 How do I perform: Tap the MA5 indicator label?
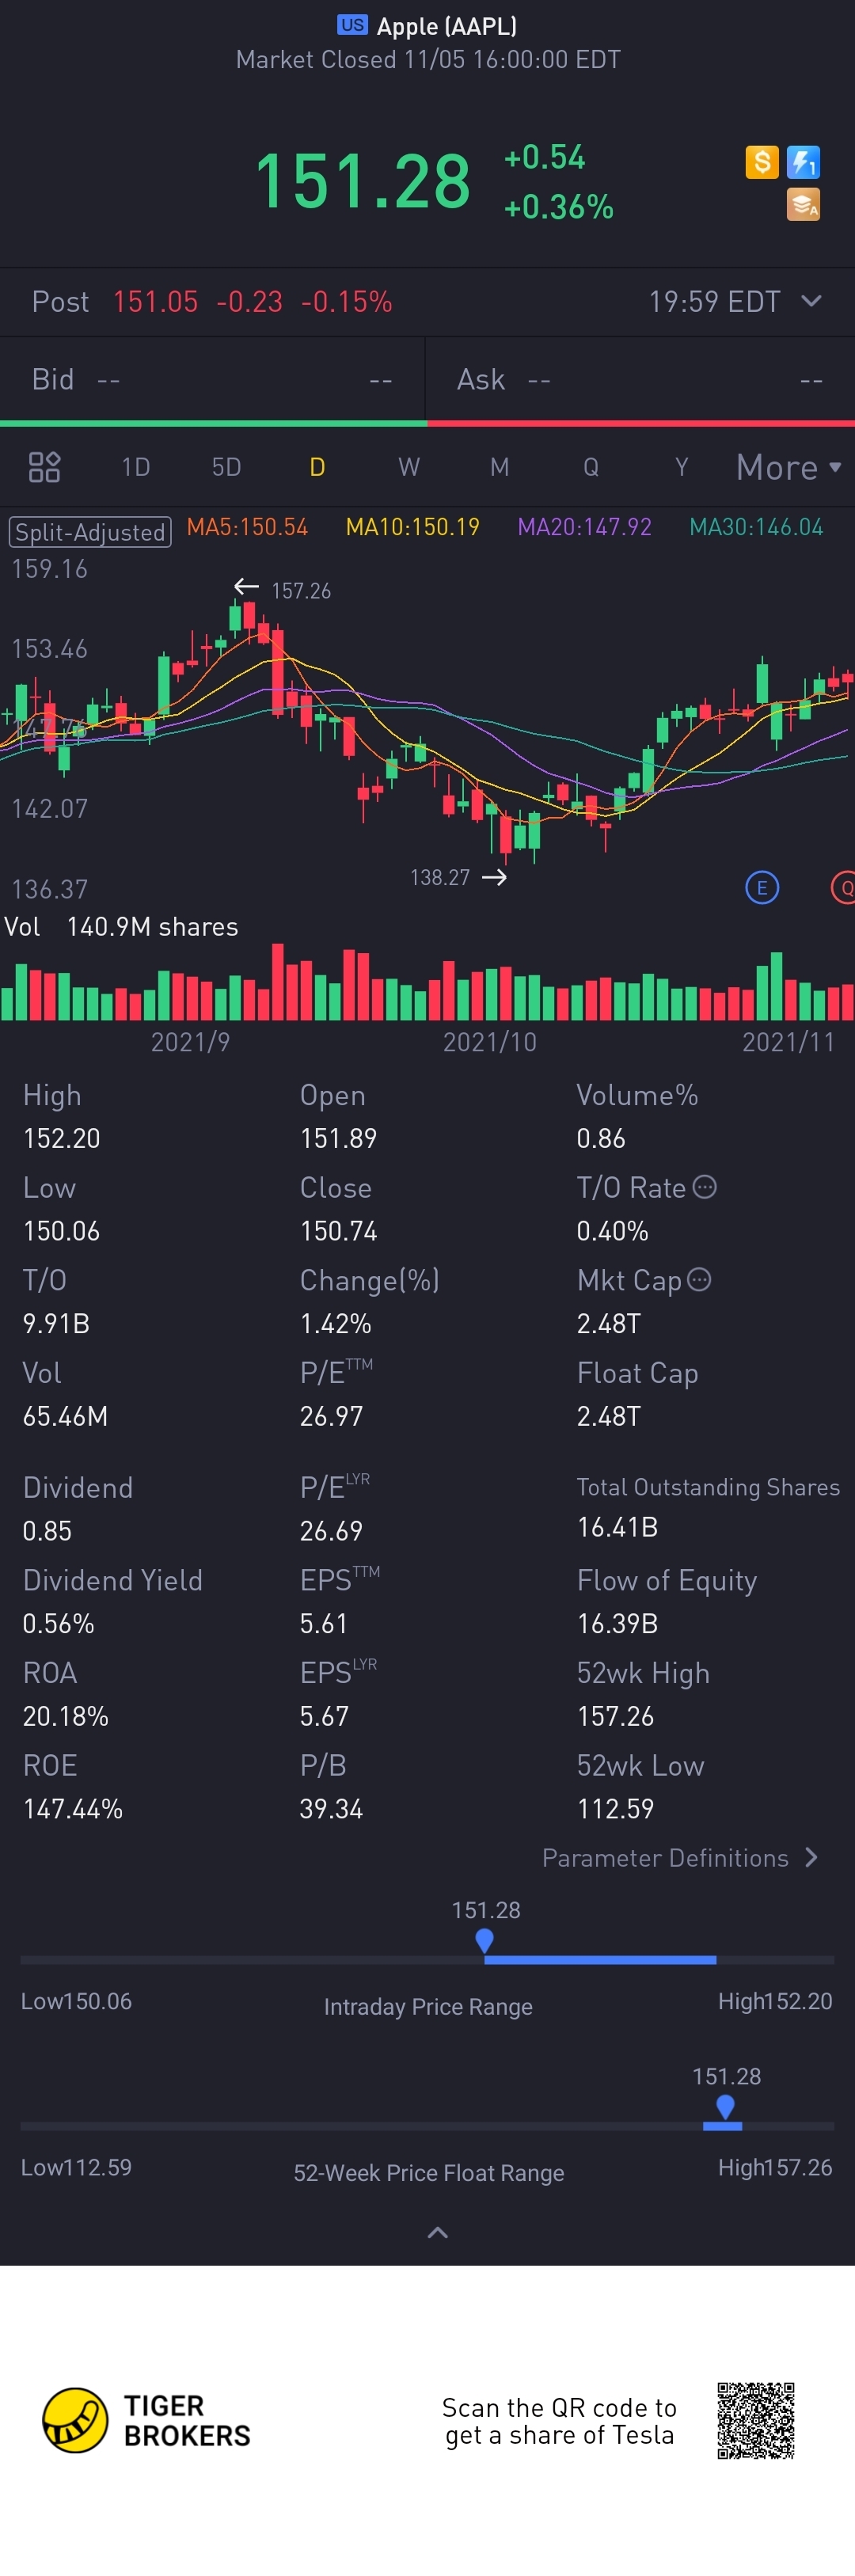coord(247,527)
